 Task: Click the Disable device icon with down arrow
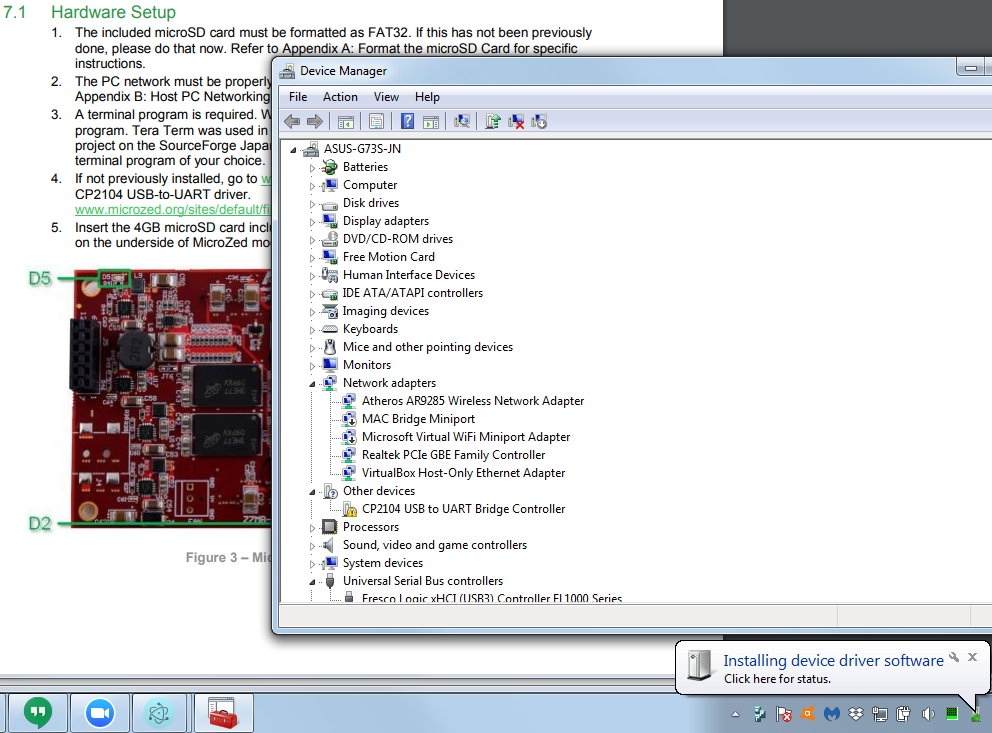[539, 121]
